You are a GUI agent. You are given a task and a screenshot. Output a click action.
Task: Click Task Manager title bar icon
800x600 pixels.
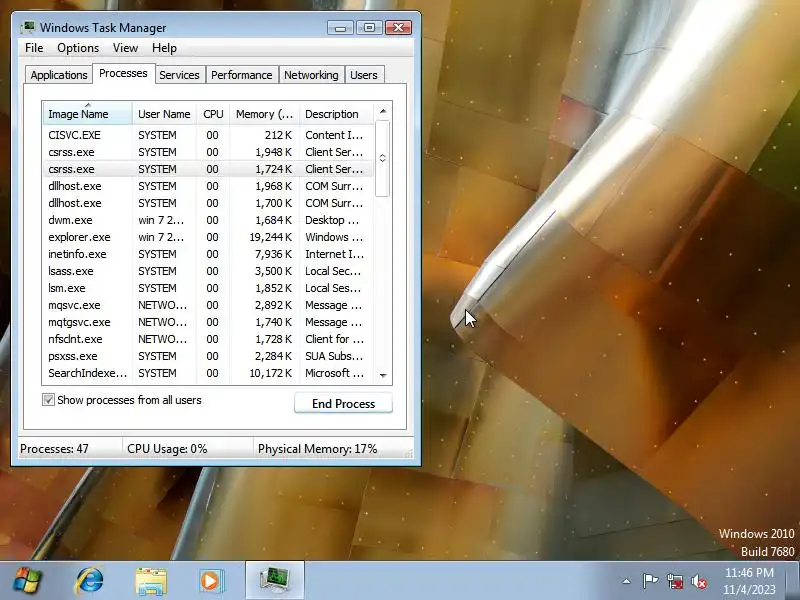click(x=27, y=27)
